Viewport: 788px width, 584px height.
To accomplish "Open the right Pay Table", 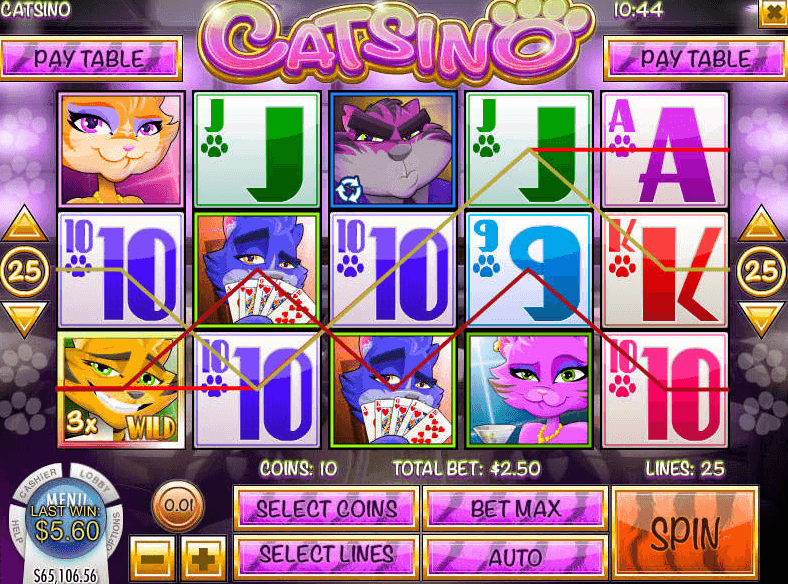I will (x=696, y=59).
